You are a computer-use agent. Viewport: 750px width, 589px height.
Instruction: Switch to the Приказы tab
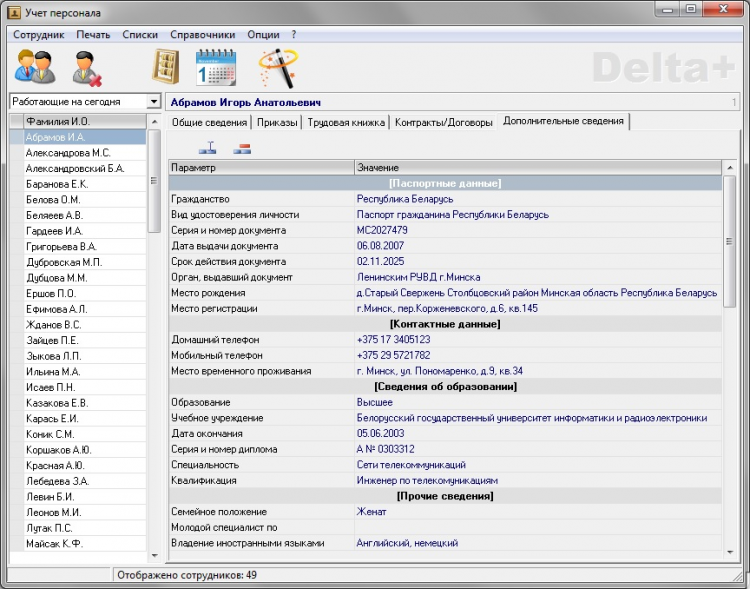point(277,122)
